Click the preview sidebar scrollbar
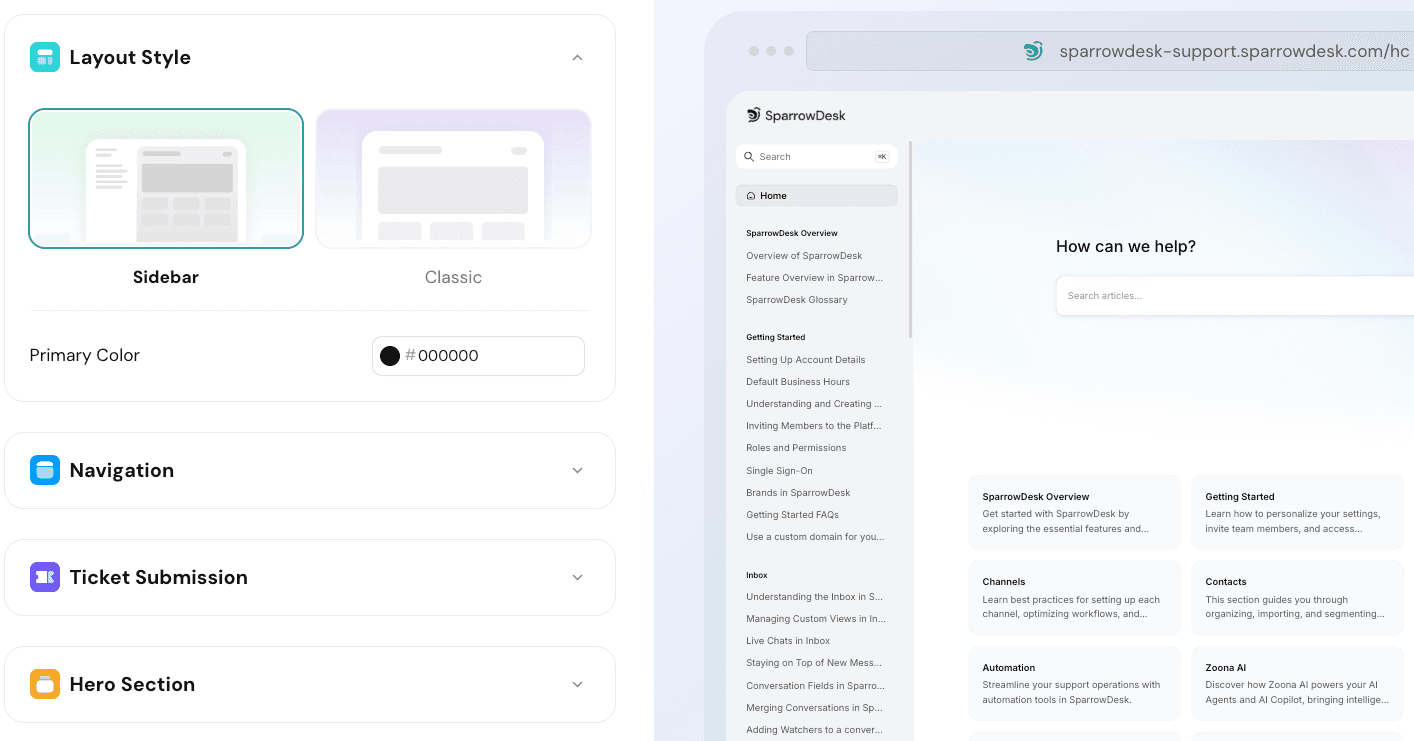Viewport: 1414px width, 741px height. click(x=910, y=239)
